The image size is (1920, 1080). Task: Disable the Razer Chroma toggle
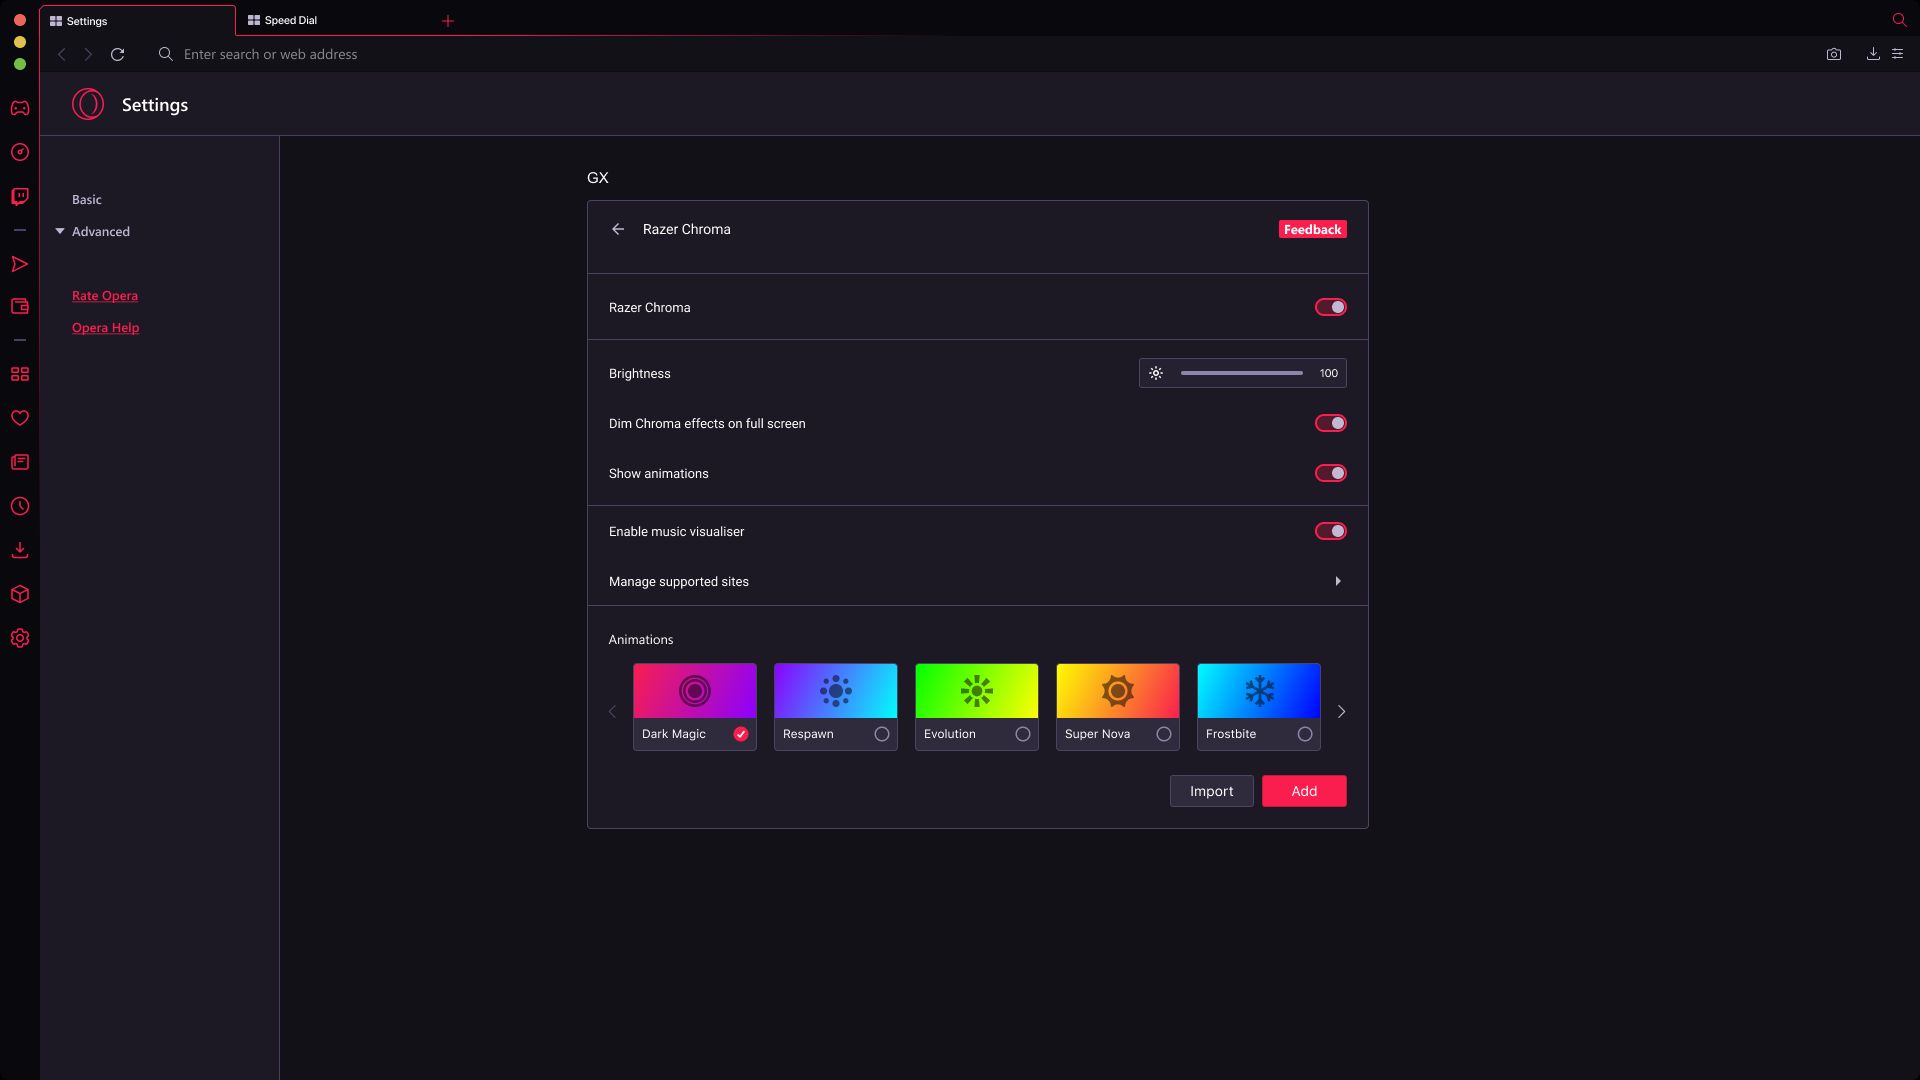tap(1330, 307)
